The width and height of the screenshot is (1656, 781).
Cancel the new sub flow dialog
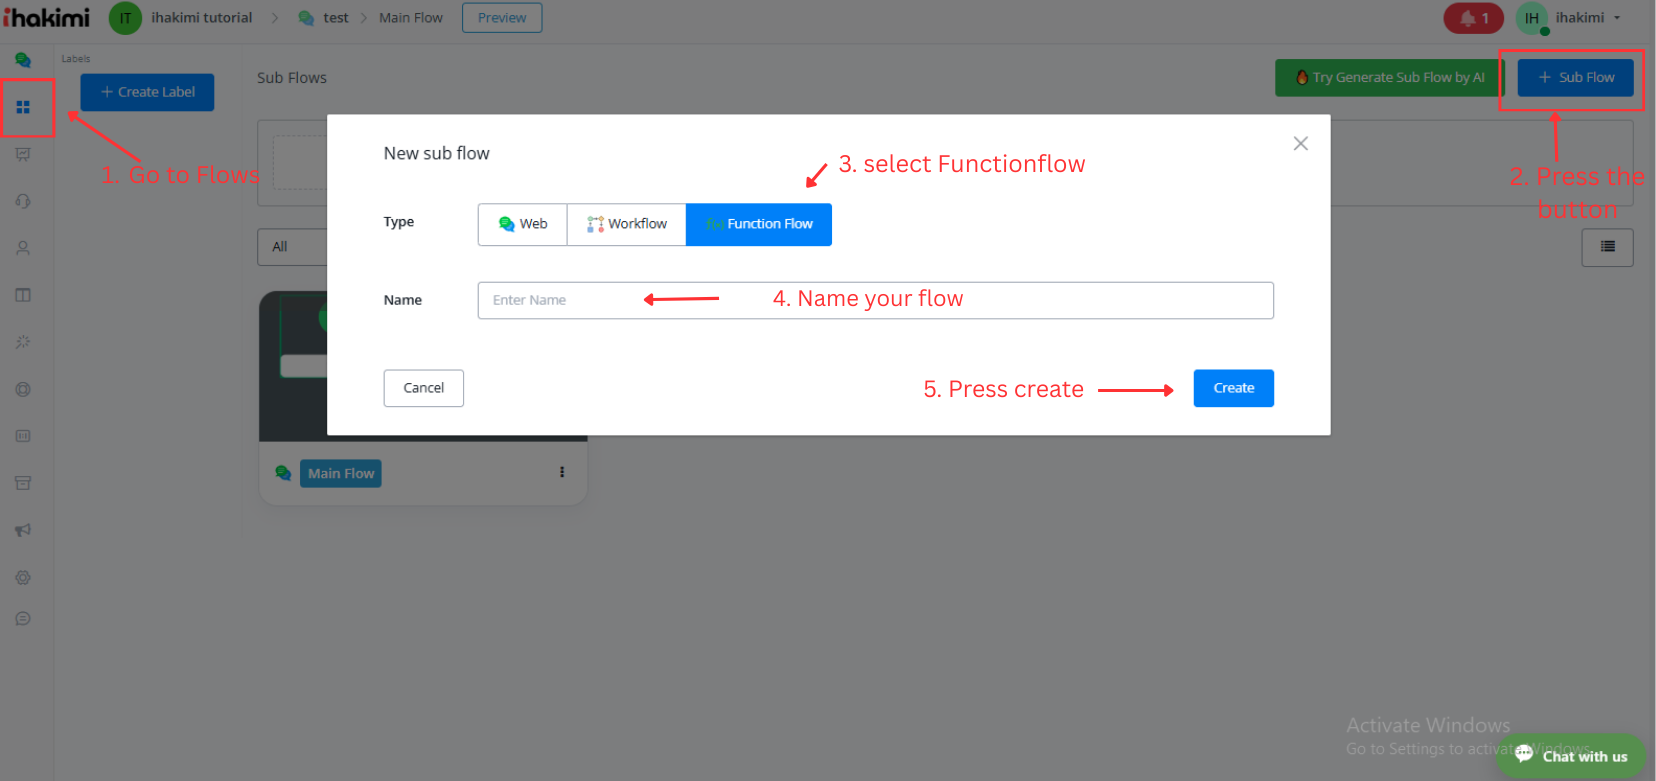point(423,388)
